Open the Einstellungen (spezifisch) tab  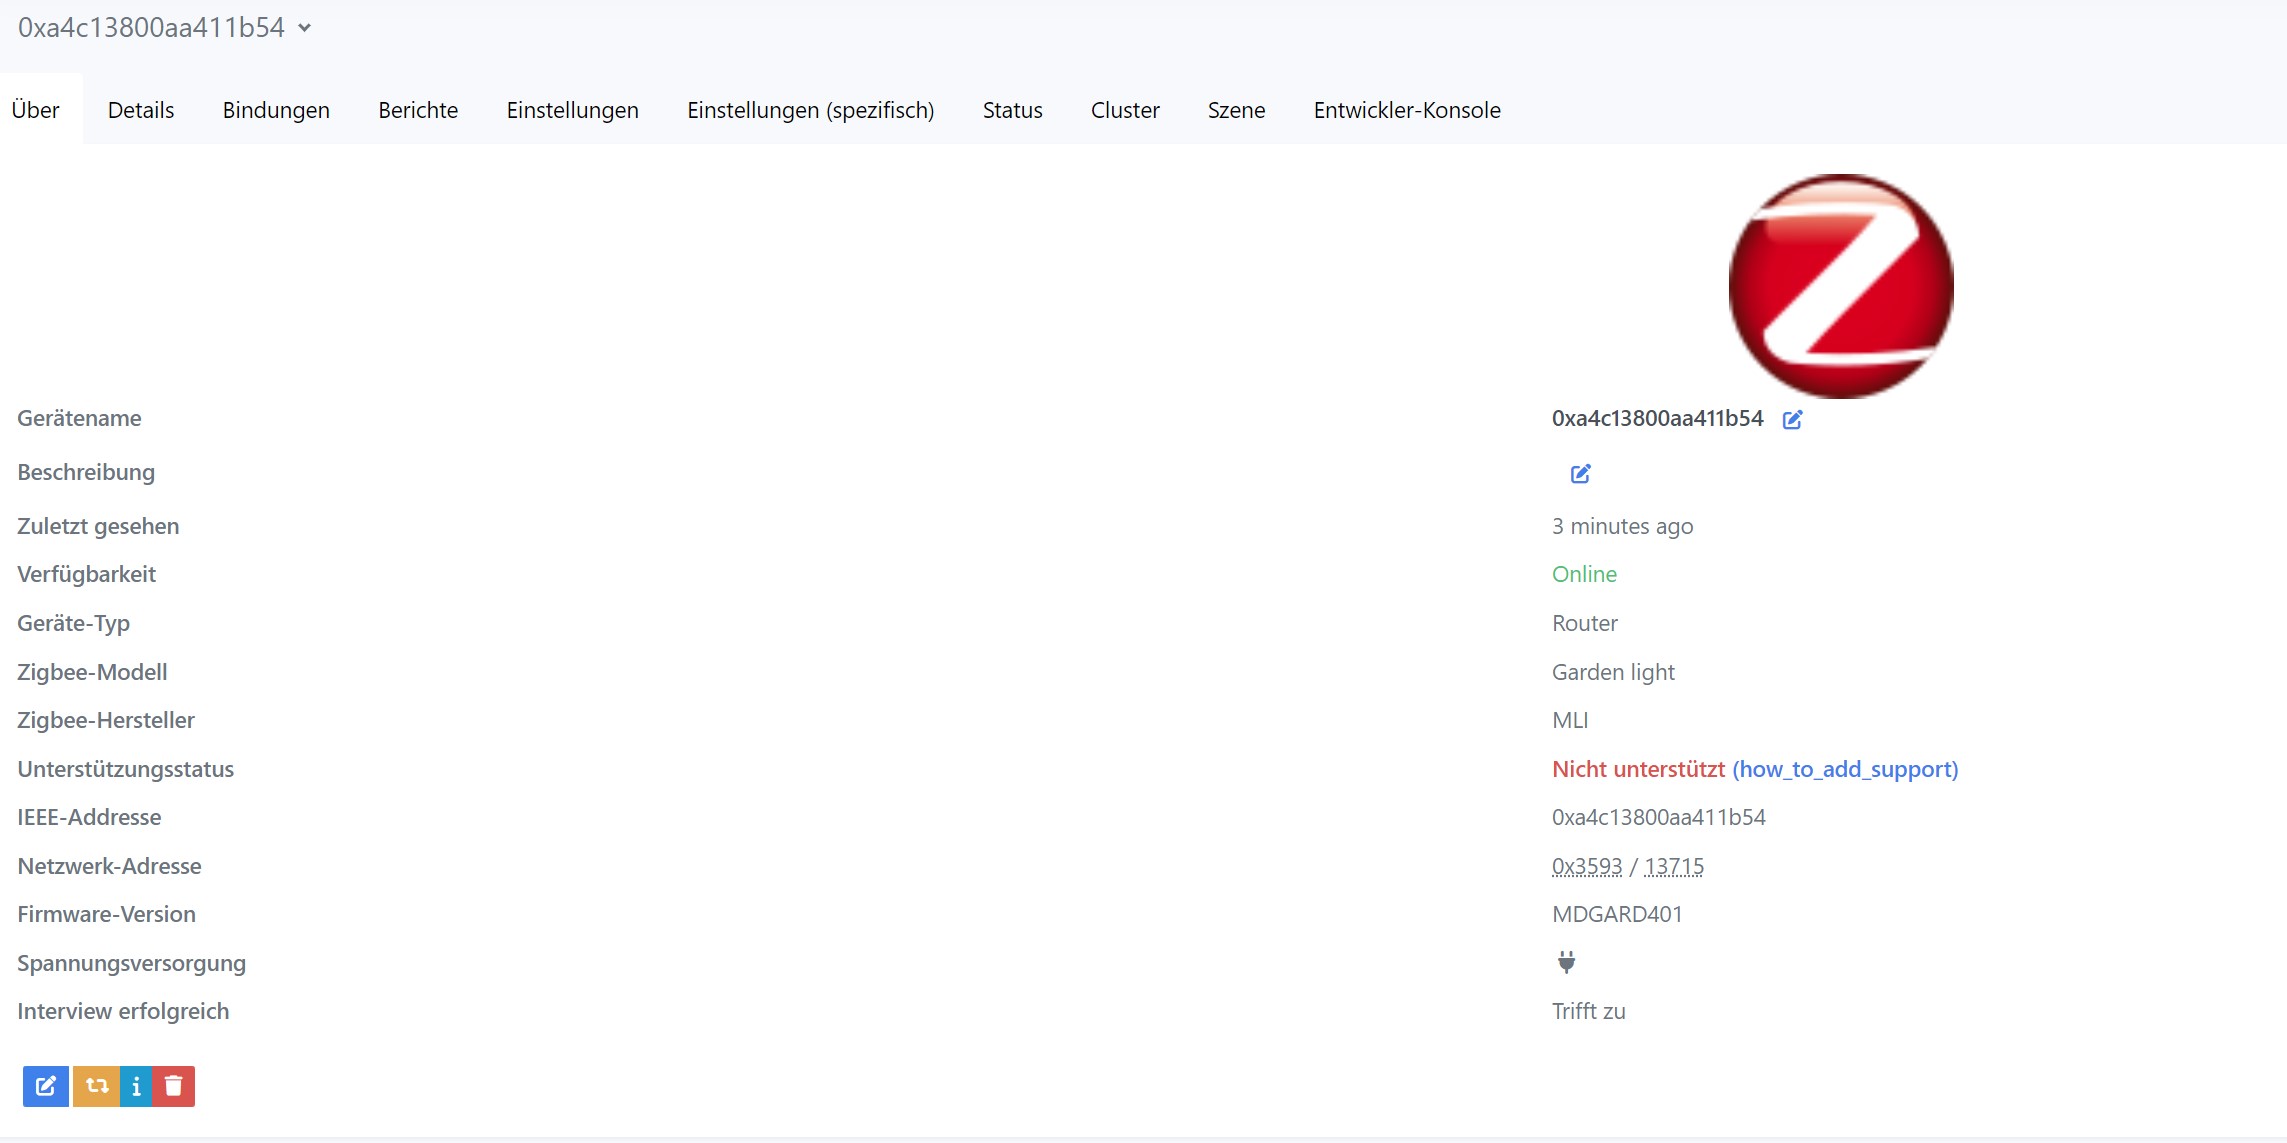(810, 110)
